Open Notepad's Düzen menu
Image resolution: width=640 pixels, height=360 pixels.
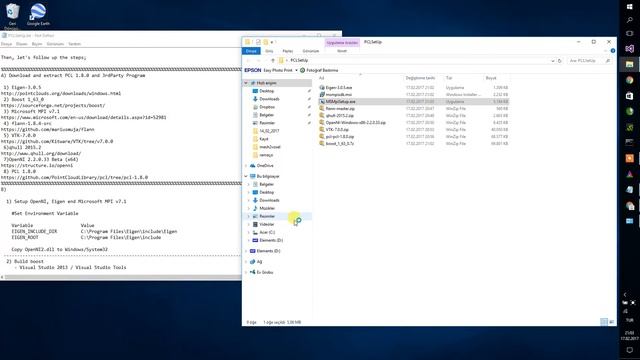pyautogui.click(x=22, y=44)
